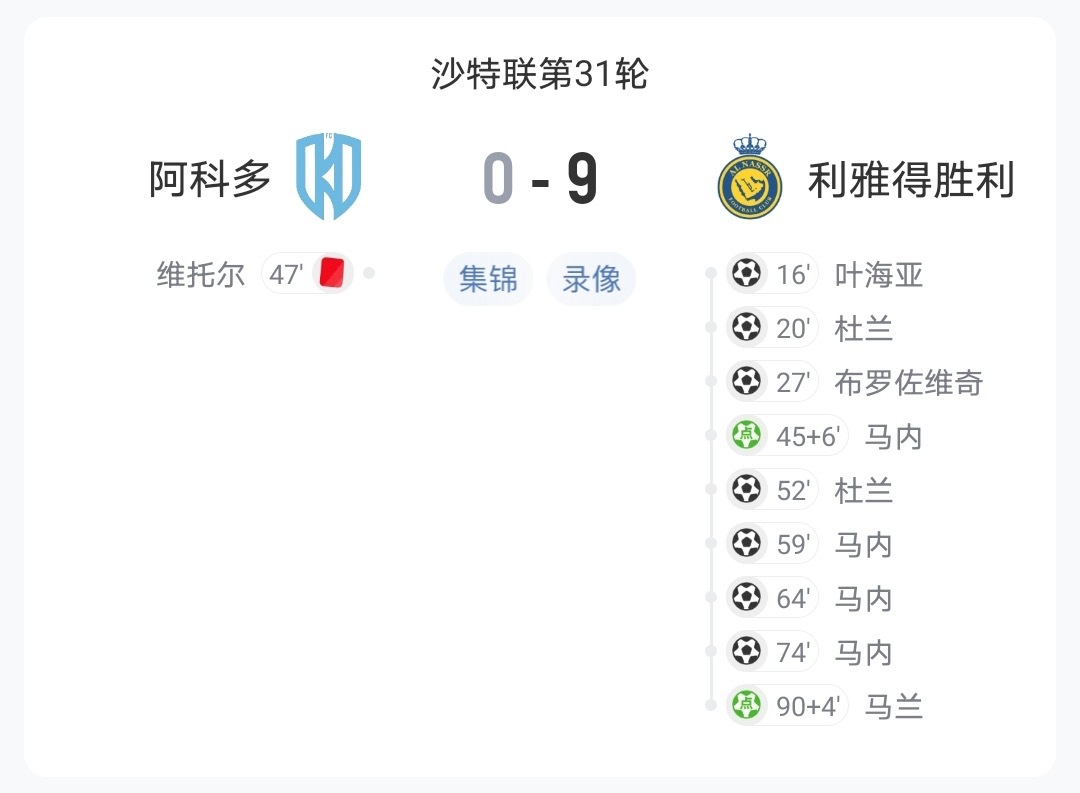Click the 阿科多 team crest logo
This screenshot has height=793, width=1080.
tap(329, 176)
